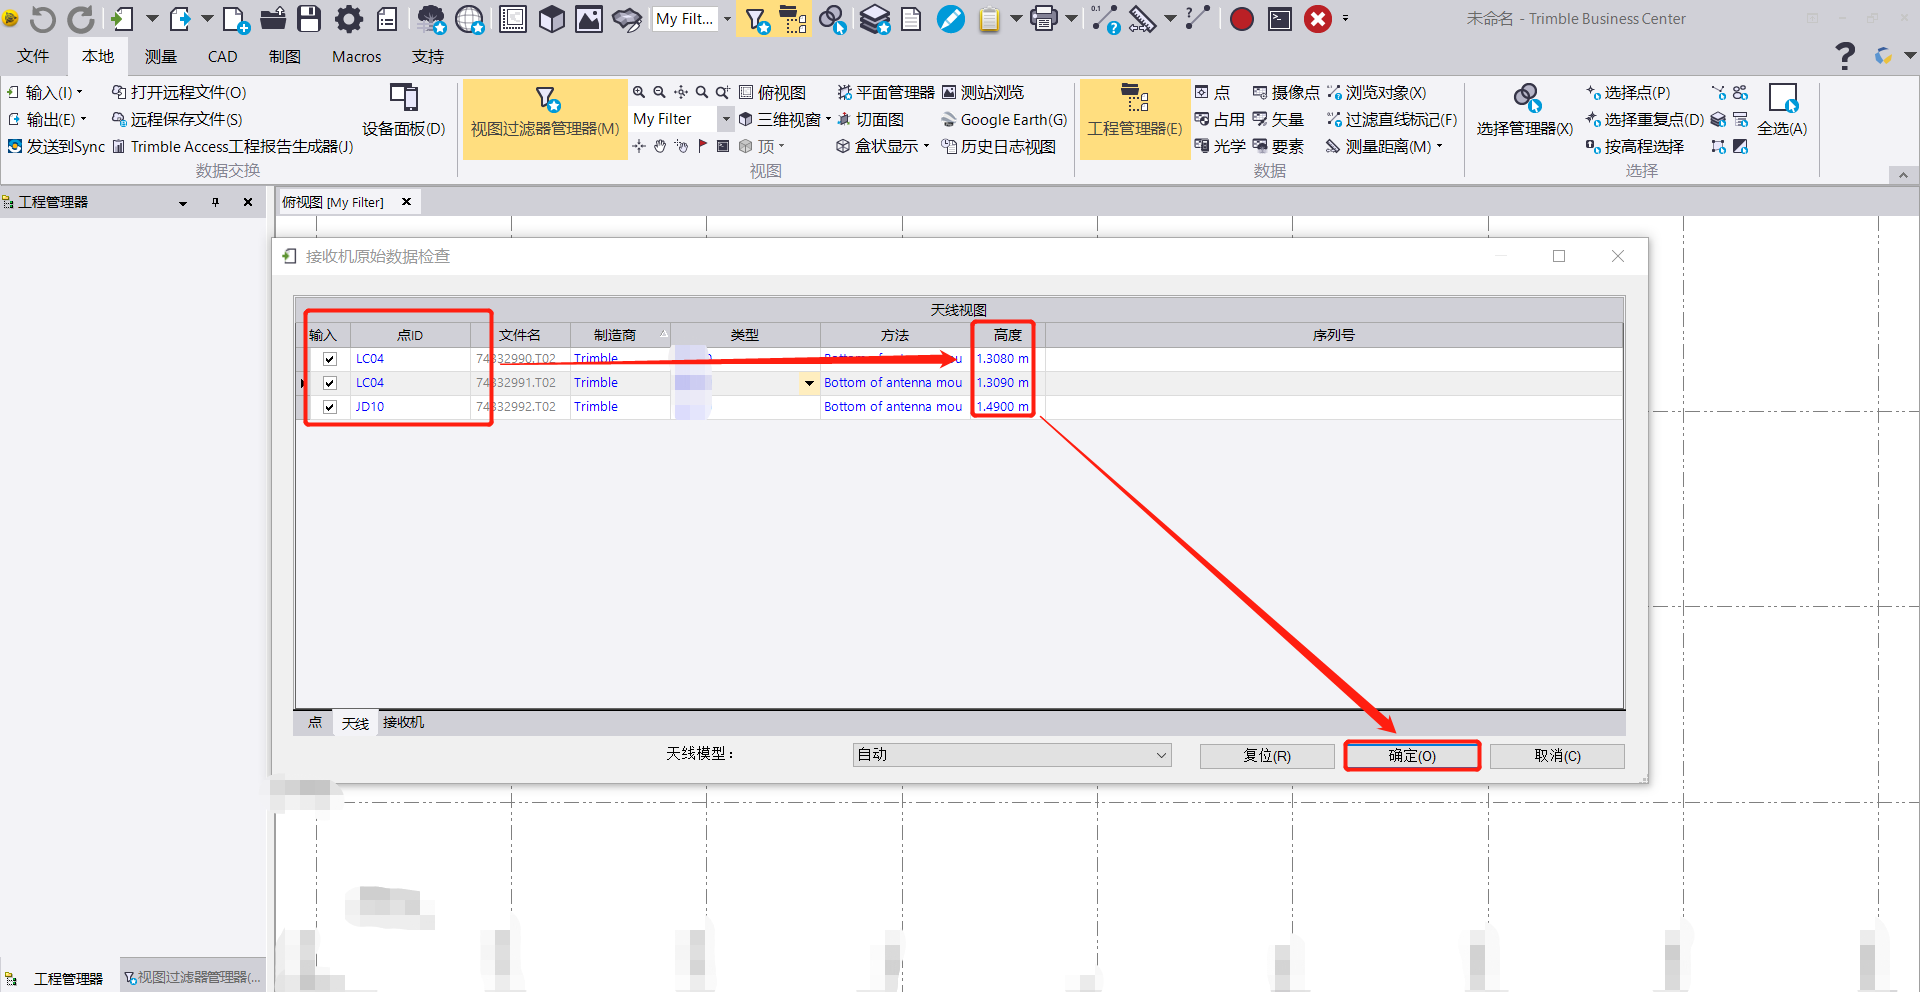Click the blue pencil edit icon
1920x992 pixels.
(950, 18)
